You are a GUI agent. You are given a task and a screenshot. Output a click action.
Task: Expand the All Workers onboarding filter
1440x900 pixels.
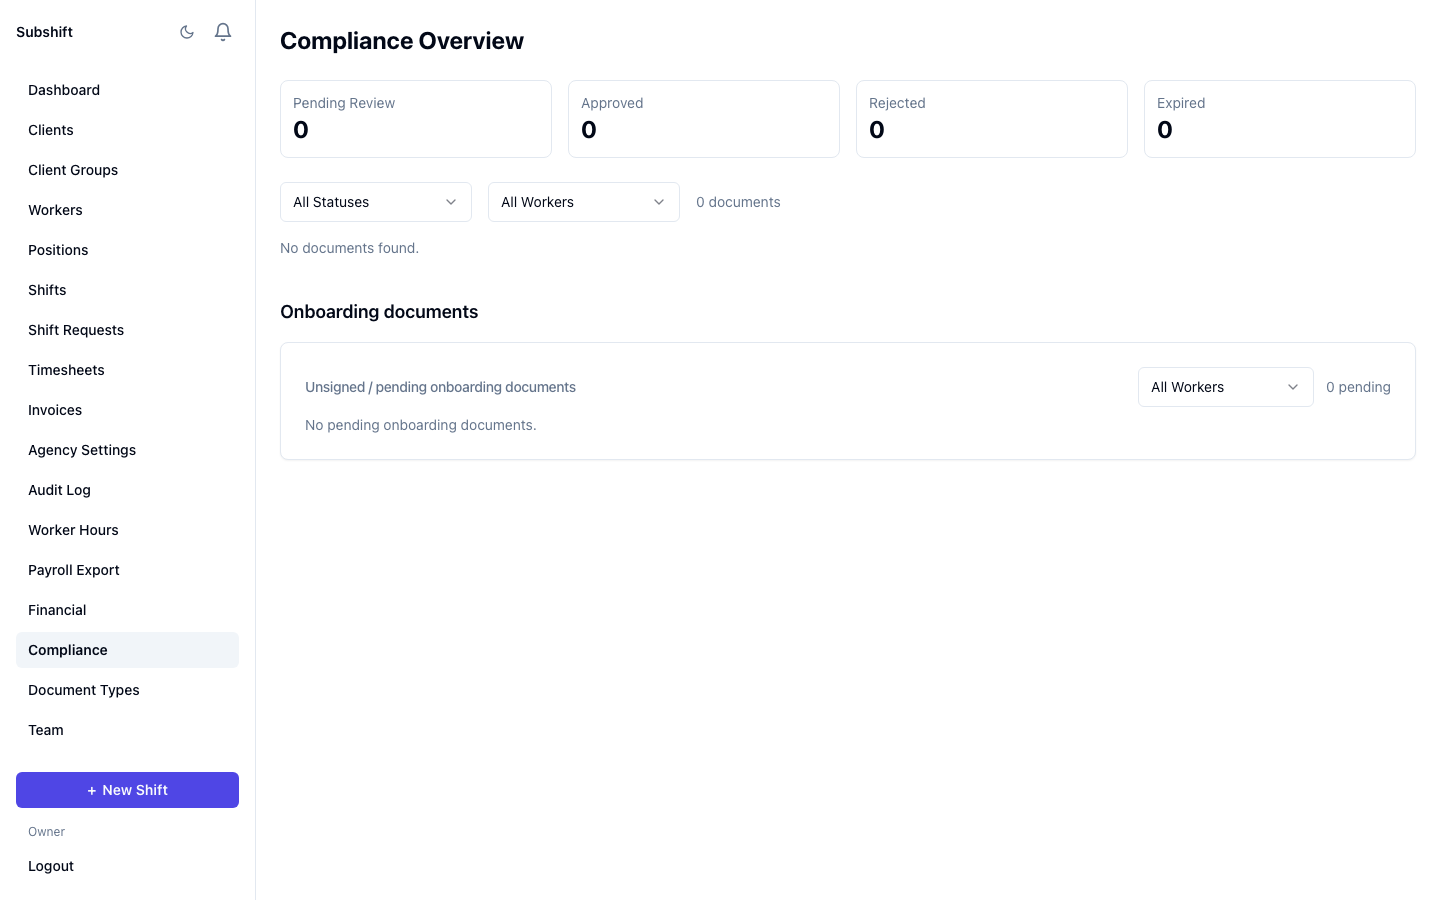[1225, 387]
